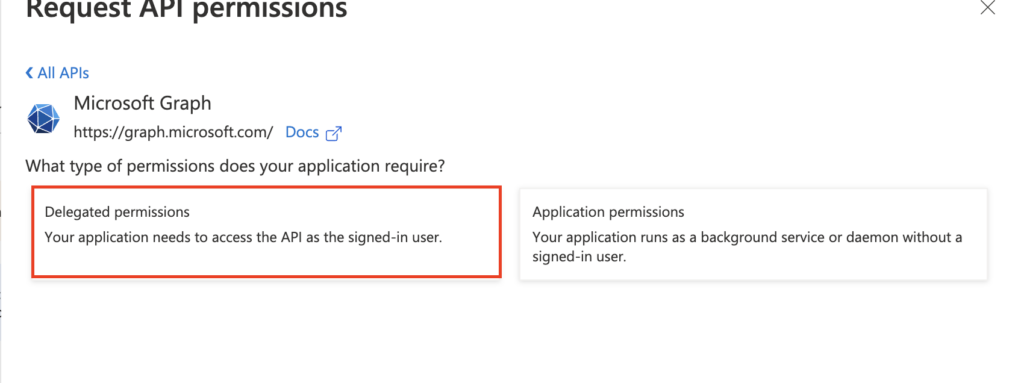1024x383 pixels.
Task: Click the permission type question text
Action: [235, 166]
